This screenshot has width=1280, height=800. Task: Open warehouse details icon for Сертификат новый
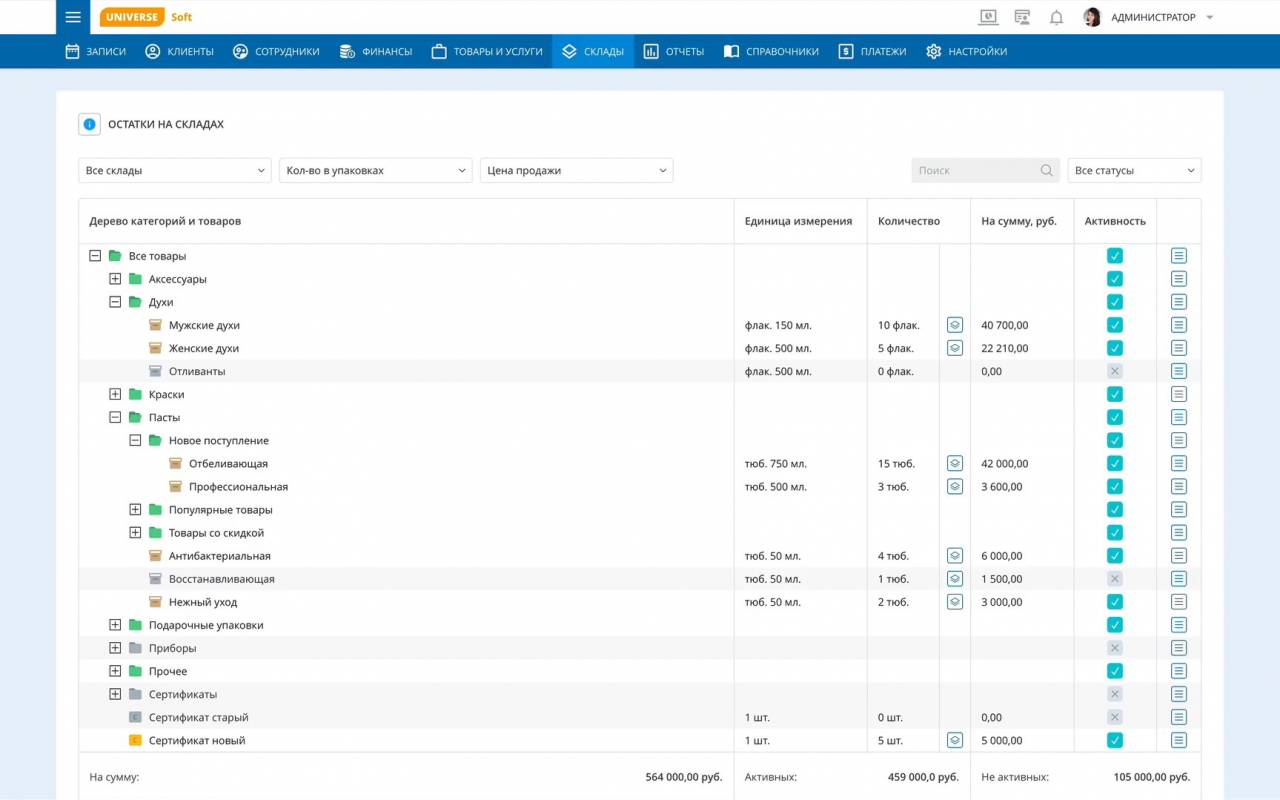pos(955,740)
